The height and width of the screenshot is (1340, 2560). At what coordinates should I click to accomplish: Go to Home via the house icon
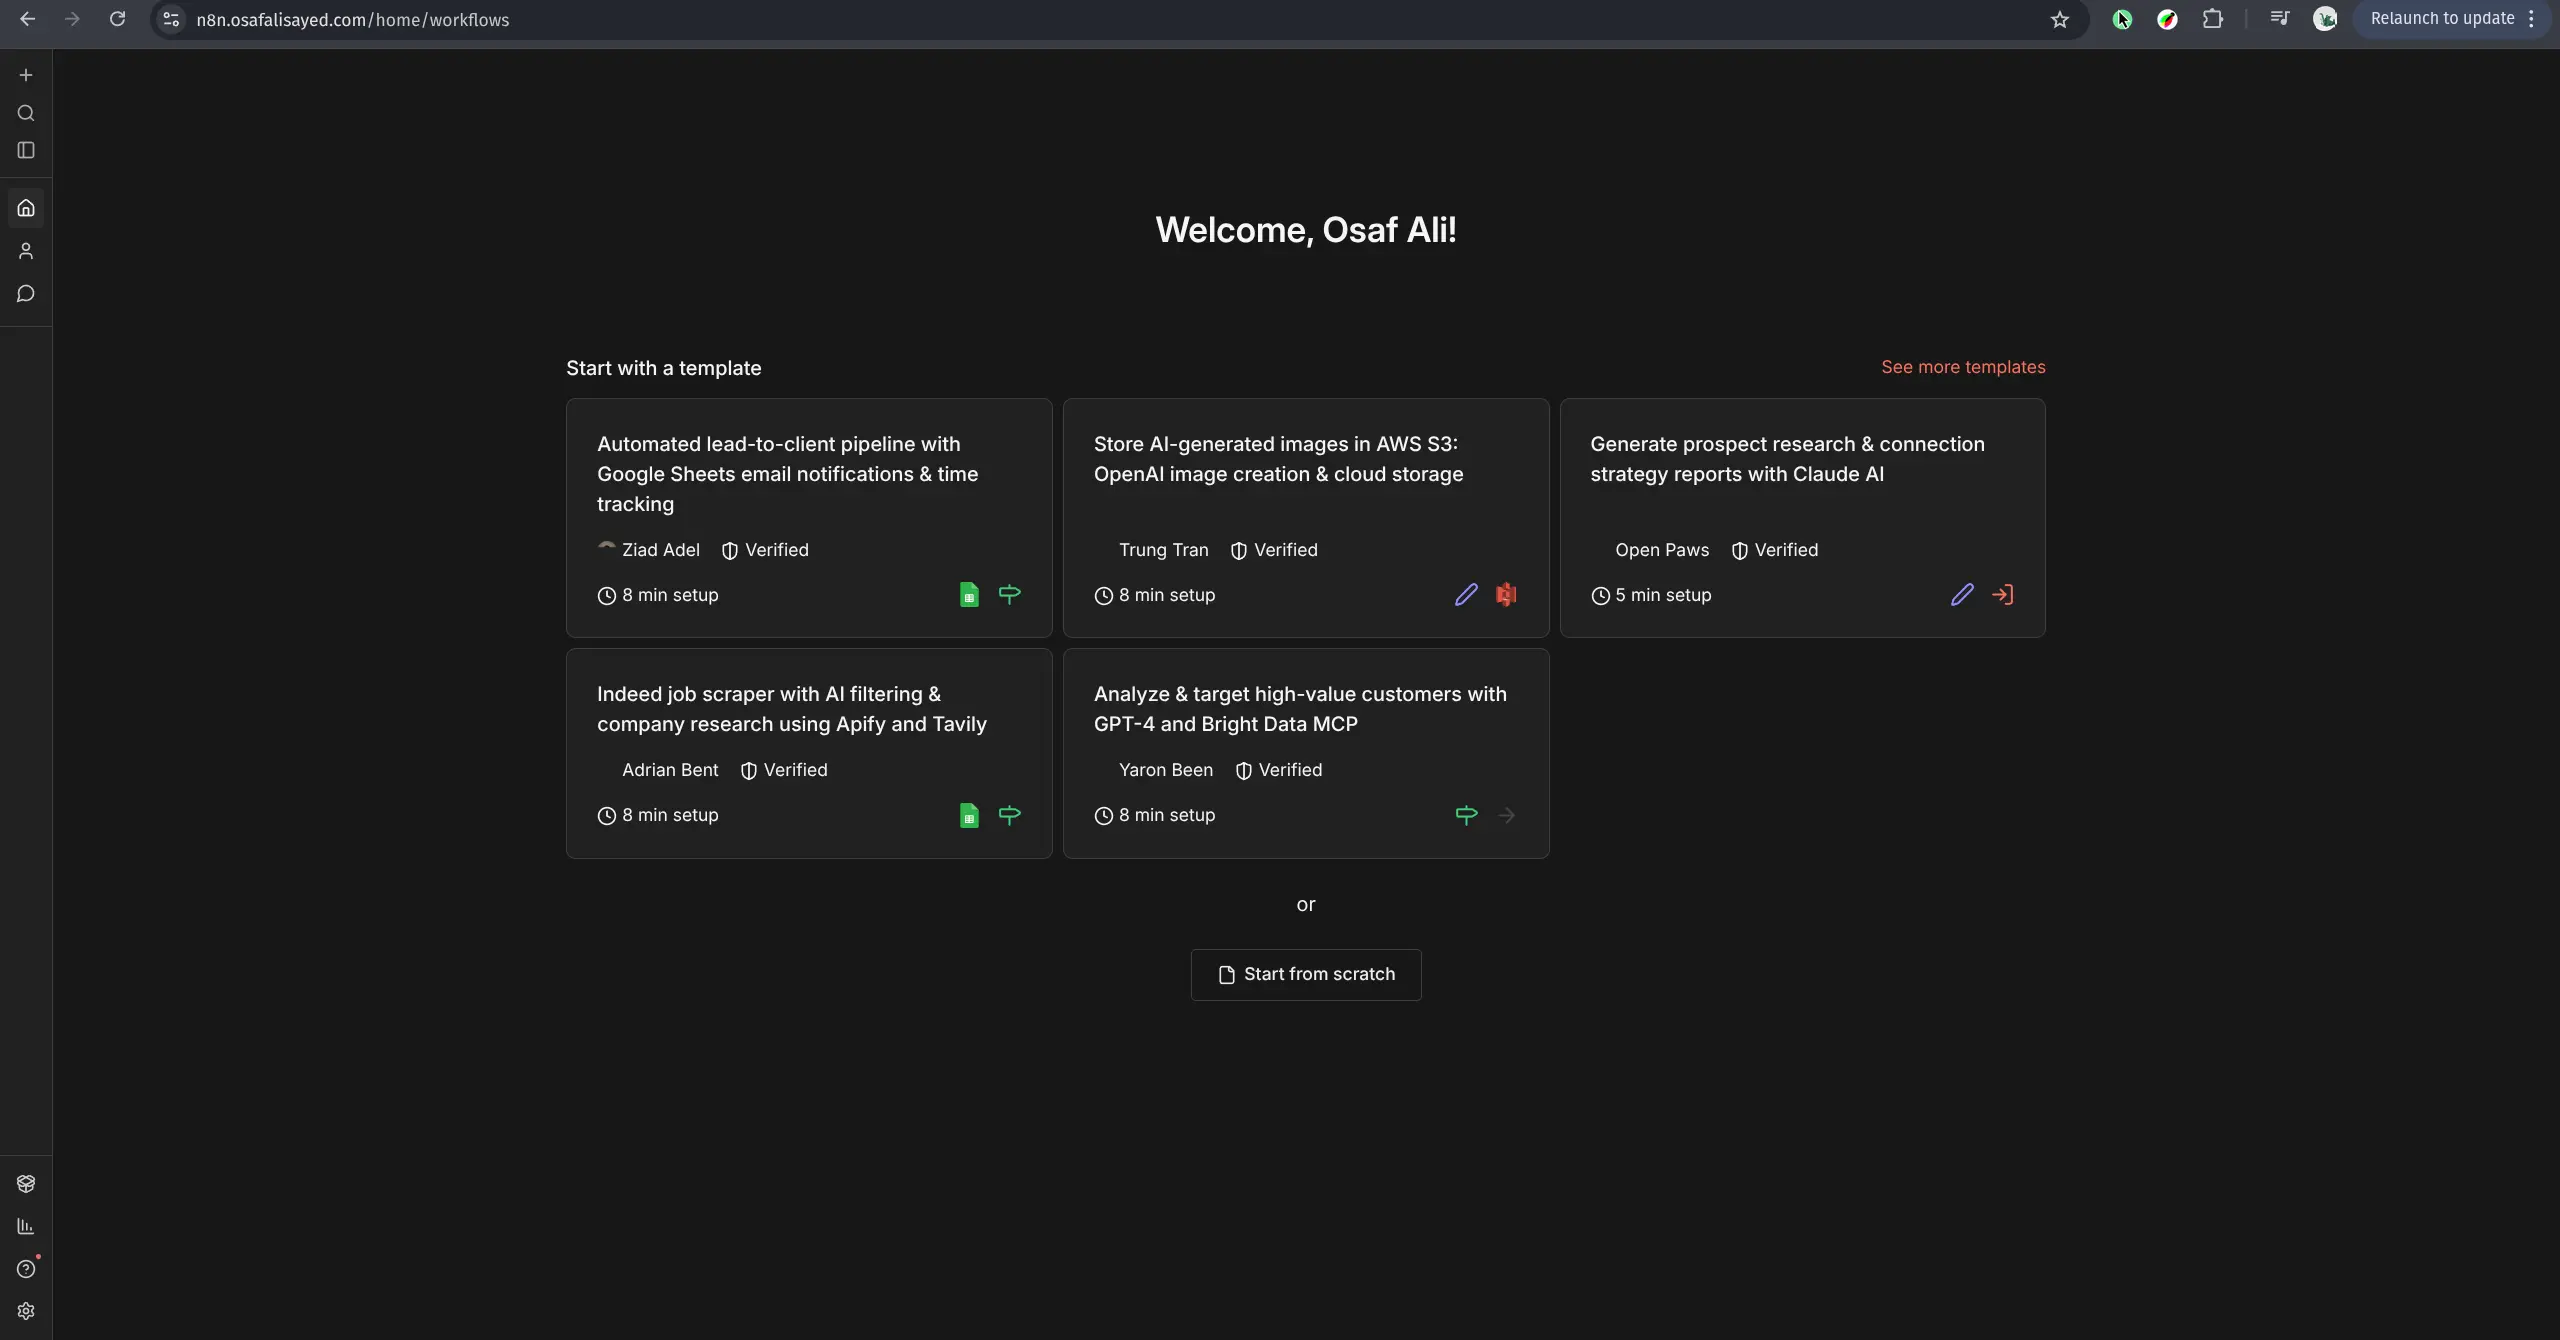(x=26, y=208)
